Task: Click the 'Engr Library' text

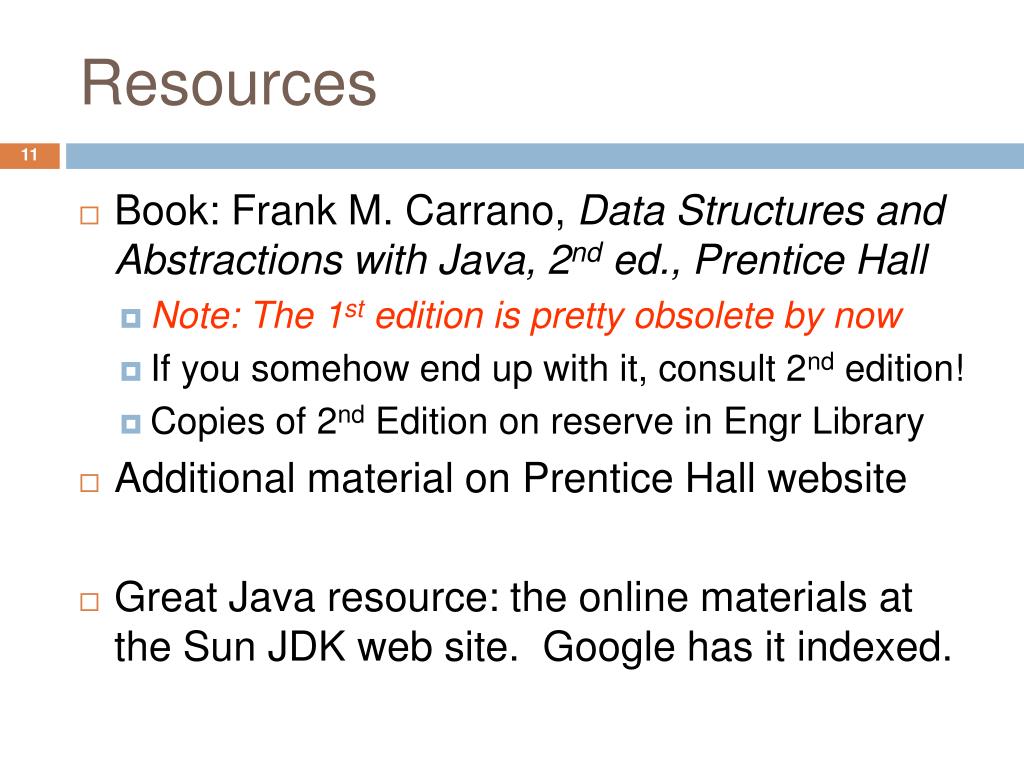Action: [x=824, y=423]
